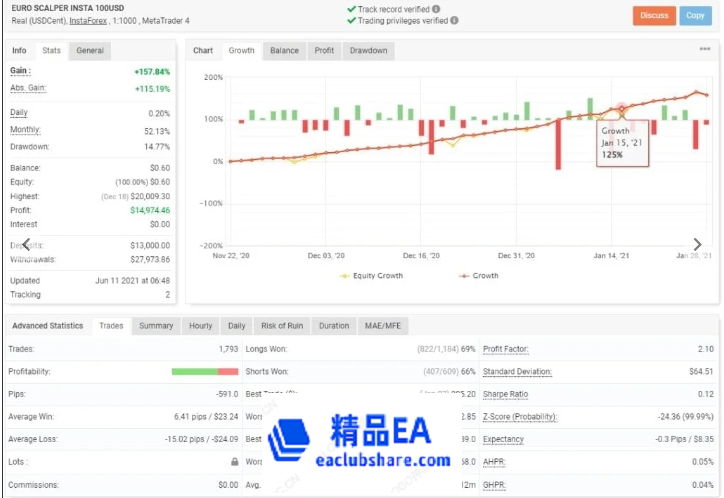Open the chart options three-dot menu

pyautogui.click(x=704, y=49)
